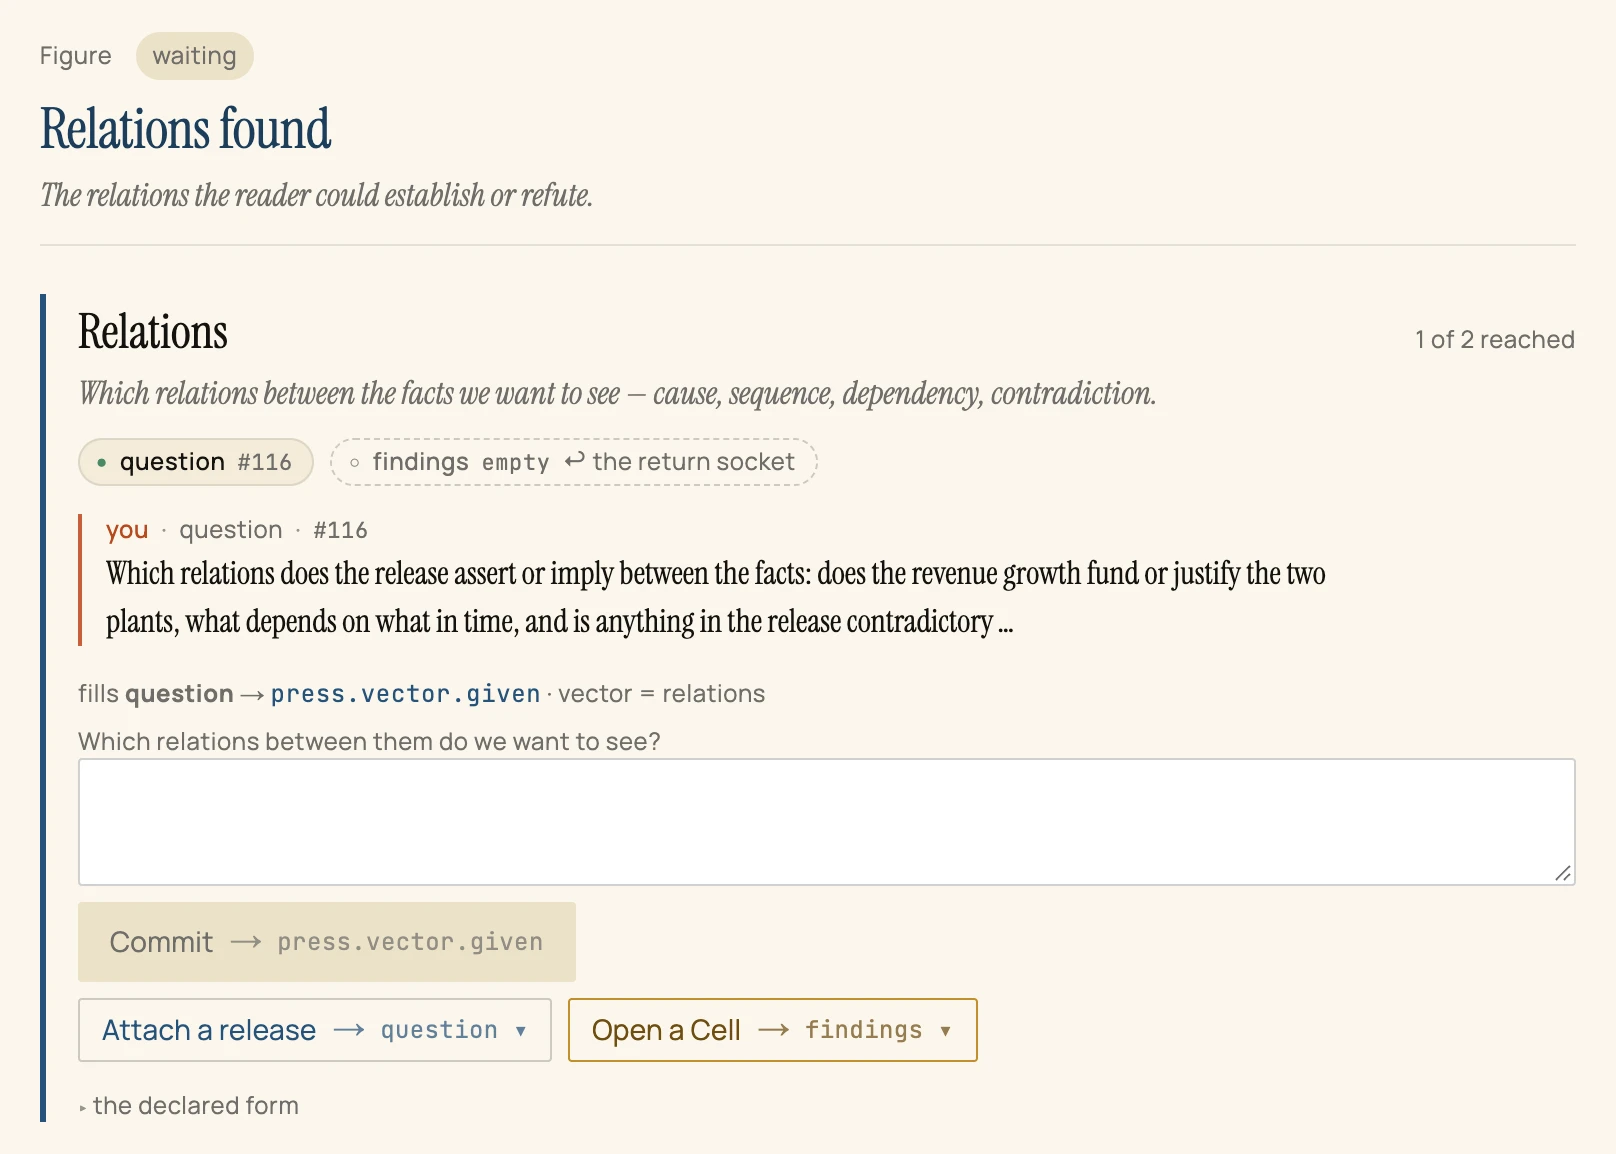Select the question #116 chip
This screenshot has width=1616, height=1154.
click(196, 462)
